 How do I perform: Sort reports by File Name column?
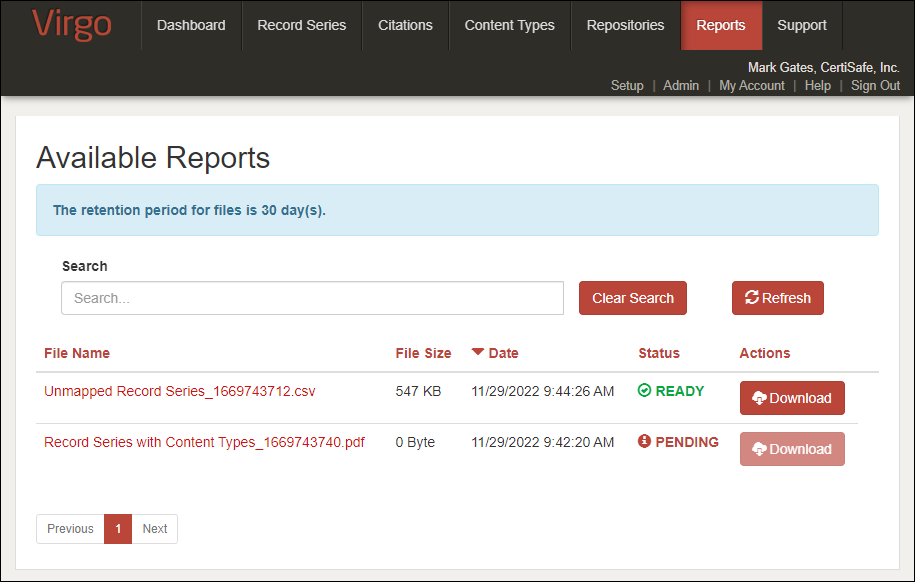(77, 353)
